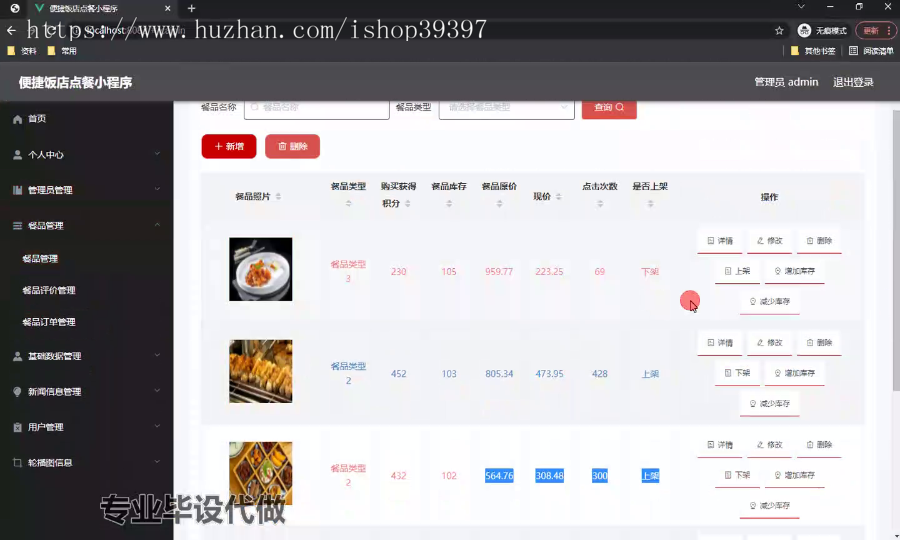Viewport: 900px width, 540px height.
Task: Focus the 餐品名称 search input
Action: (x=317, y=108)
